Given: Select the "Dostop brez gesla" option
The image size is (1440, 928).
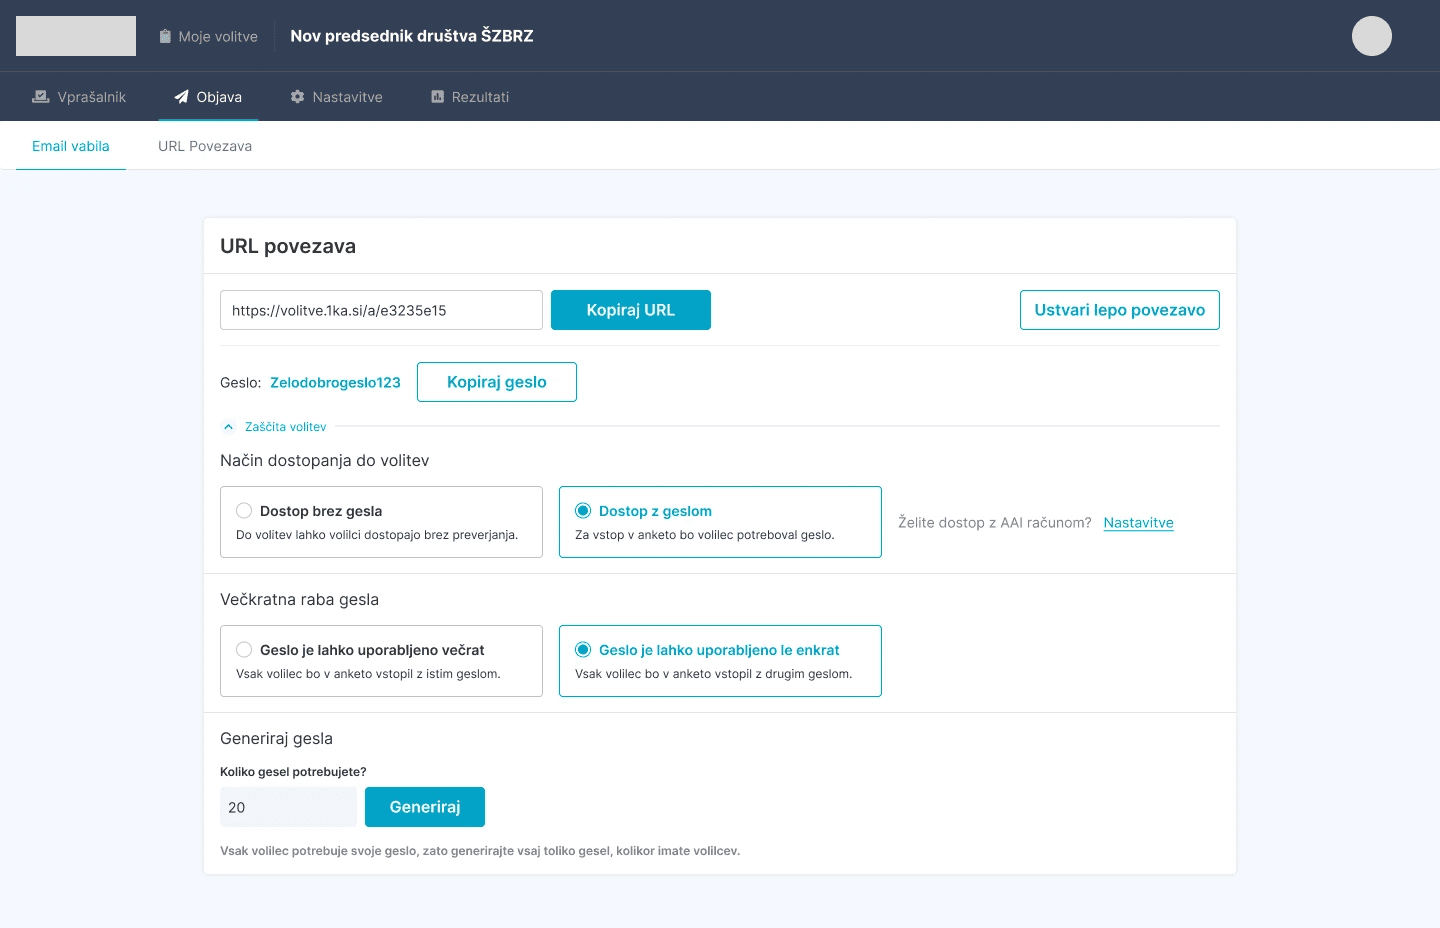Looking at the screenshot, I should (x=244, y=510).
